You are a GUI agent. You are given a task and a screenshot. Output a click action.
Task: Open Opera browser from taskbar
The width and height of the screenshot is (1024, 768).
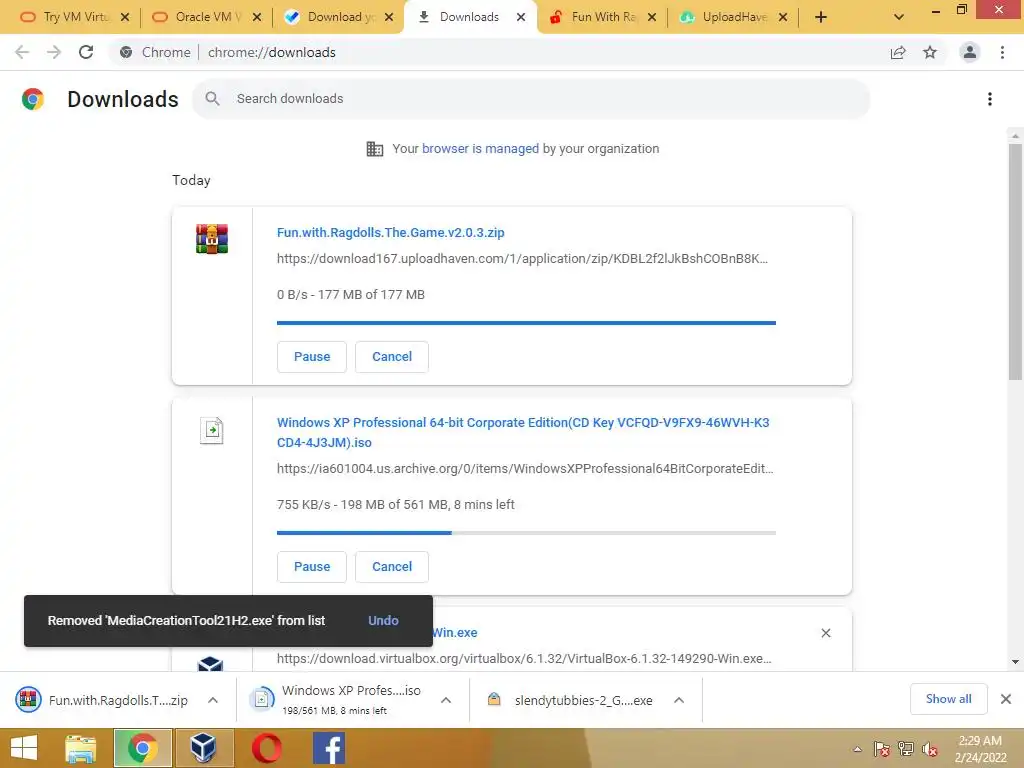pos(267,748)
